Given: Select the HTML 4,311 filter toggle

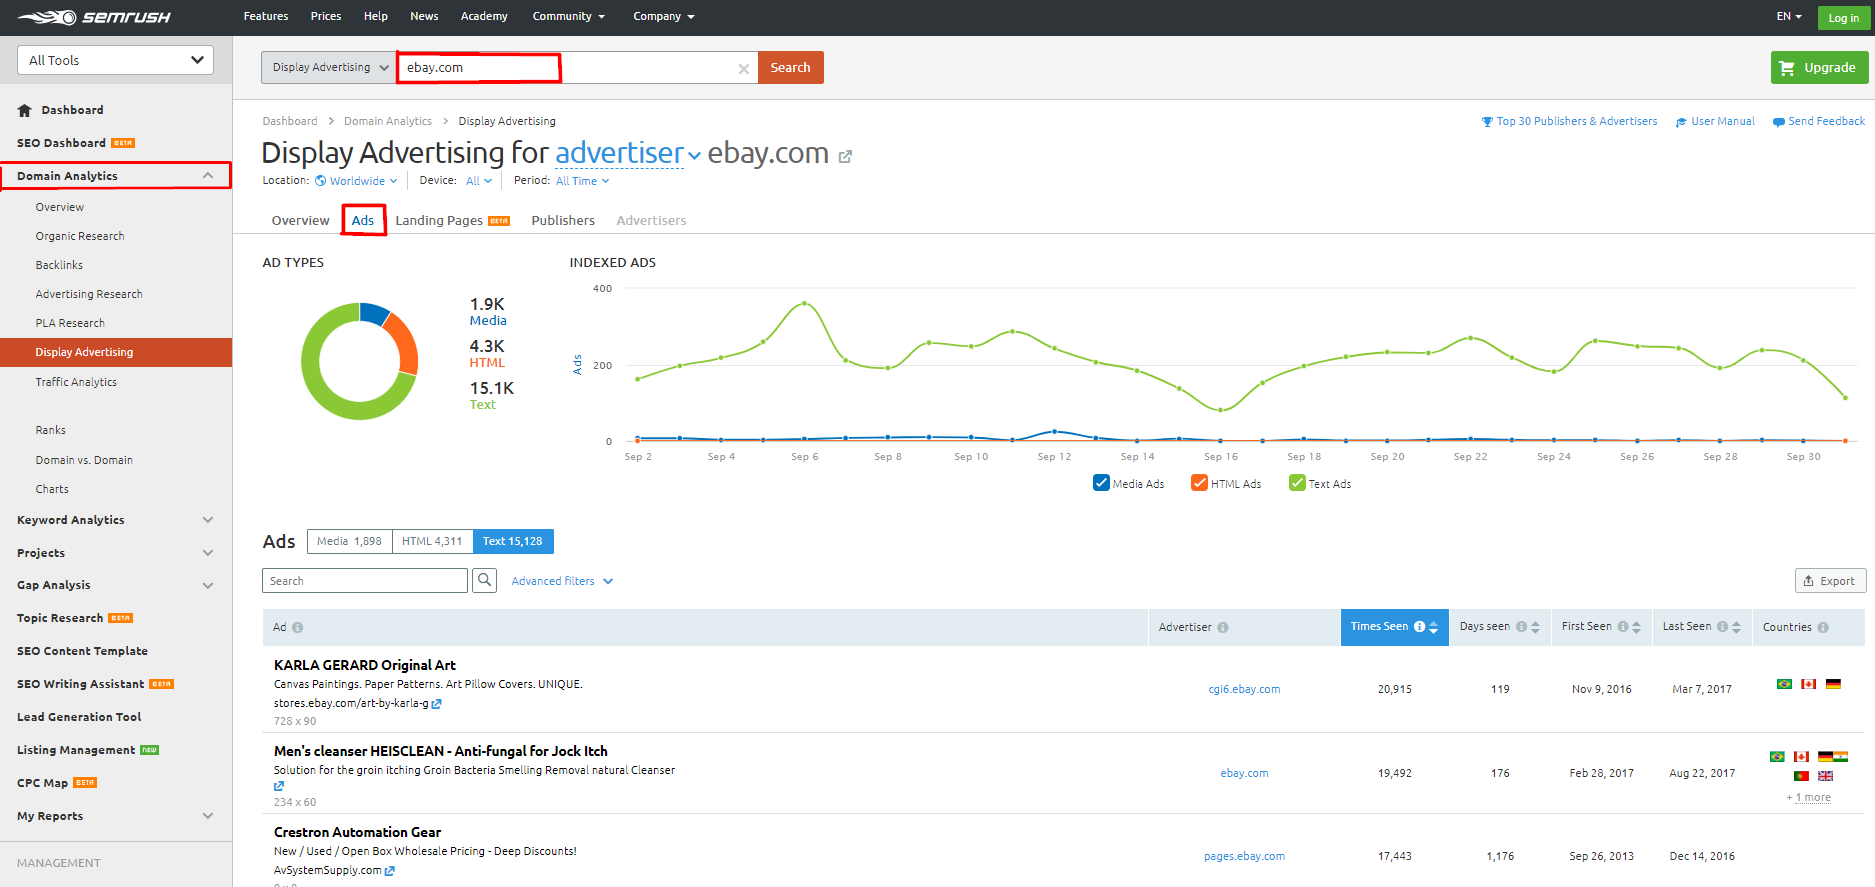Looking at the screenshot, I should click(432, 541).
